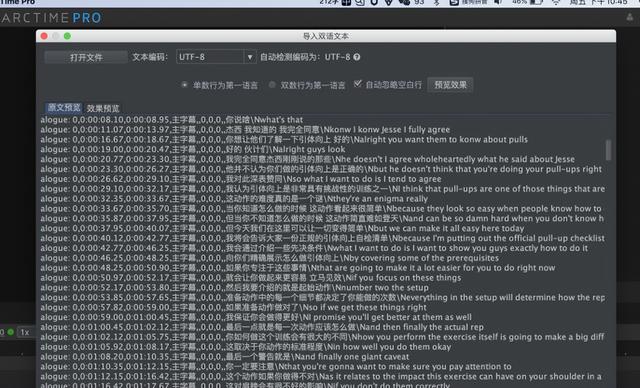
Task: Click the line 'show you guys exactly how to do it'
Action: pyautogui.click(x=314, y=248)
